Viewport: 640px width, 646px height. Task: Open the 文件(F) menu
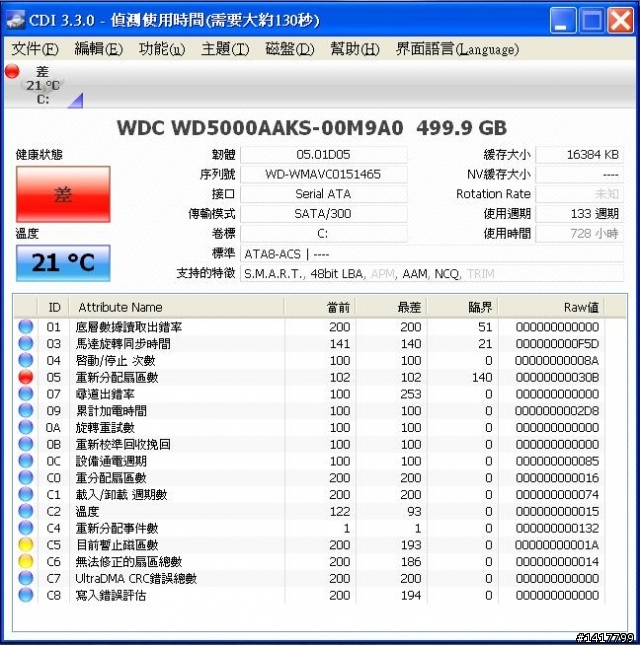point(35,49)
